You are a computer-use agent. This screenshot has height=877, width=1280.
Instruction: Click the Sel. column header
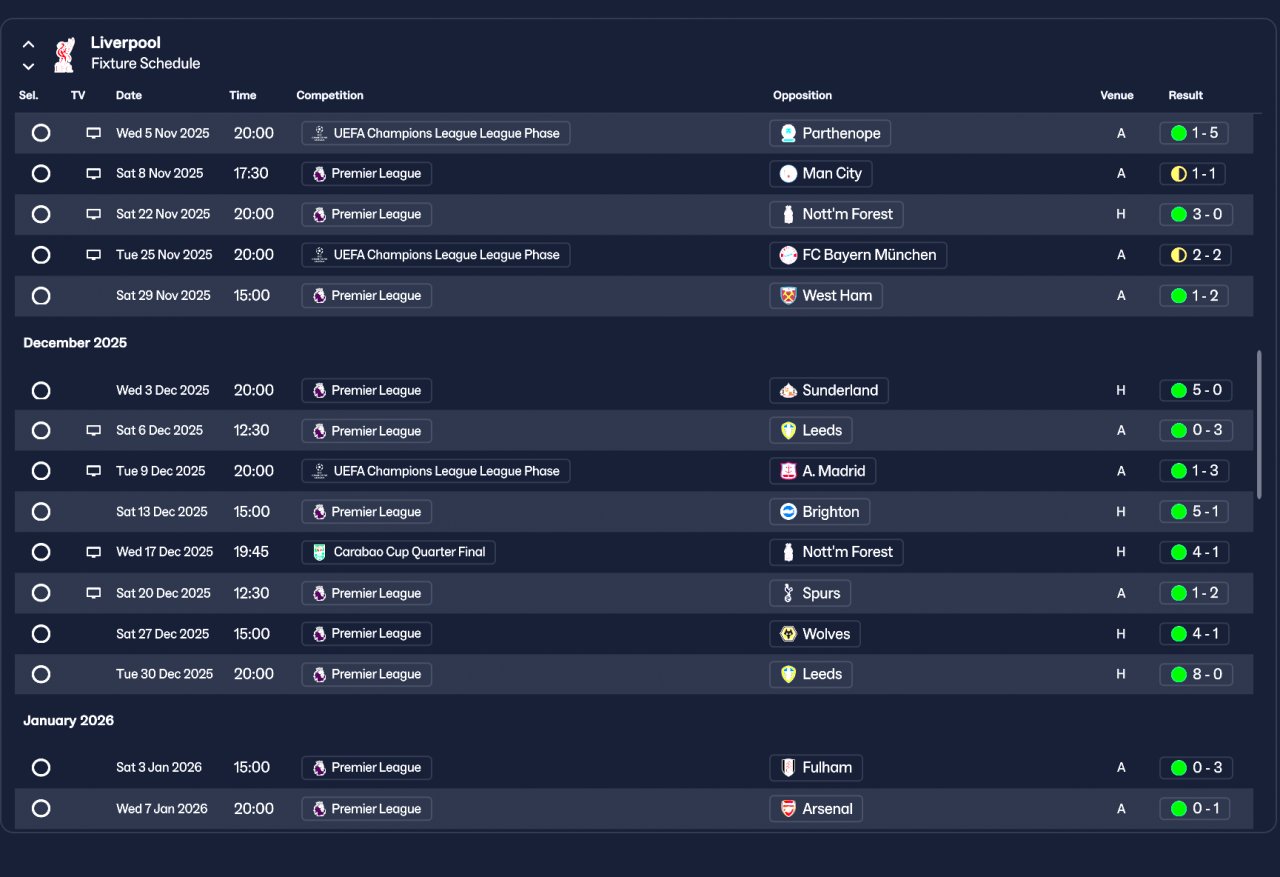coord(29,96)
